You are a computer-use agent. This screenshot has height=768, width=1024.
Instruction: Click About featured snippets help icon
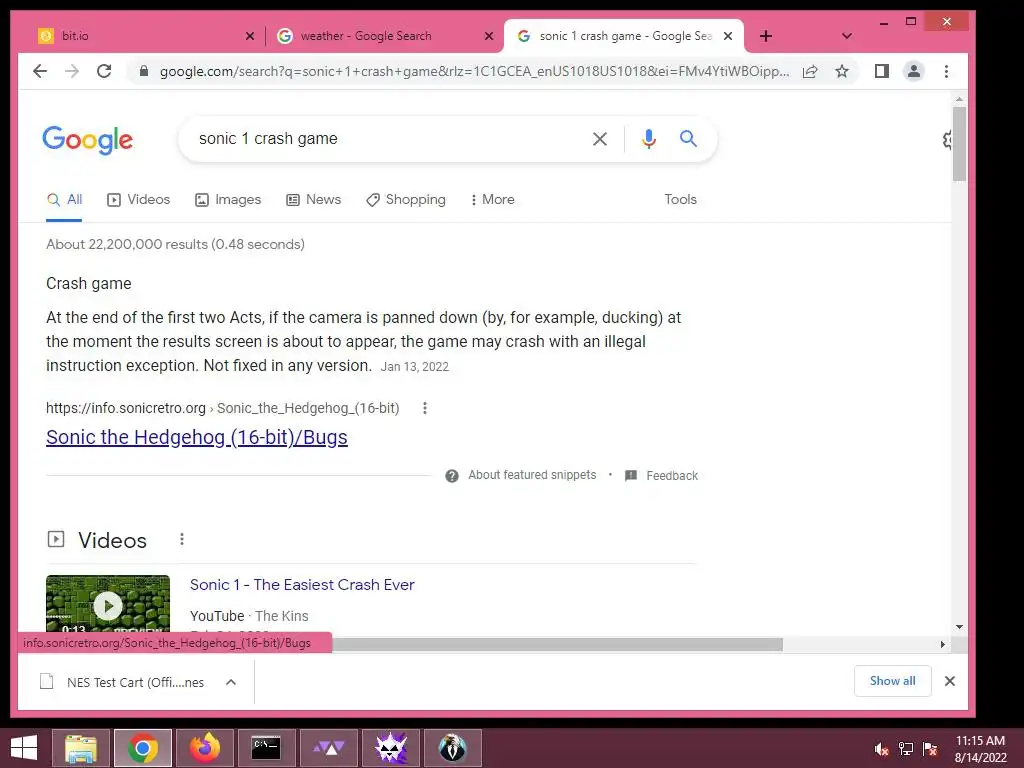pos(452,475)
